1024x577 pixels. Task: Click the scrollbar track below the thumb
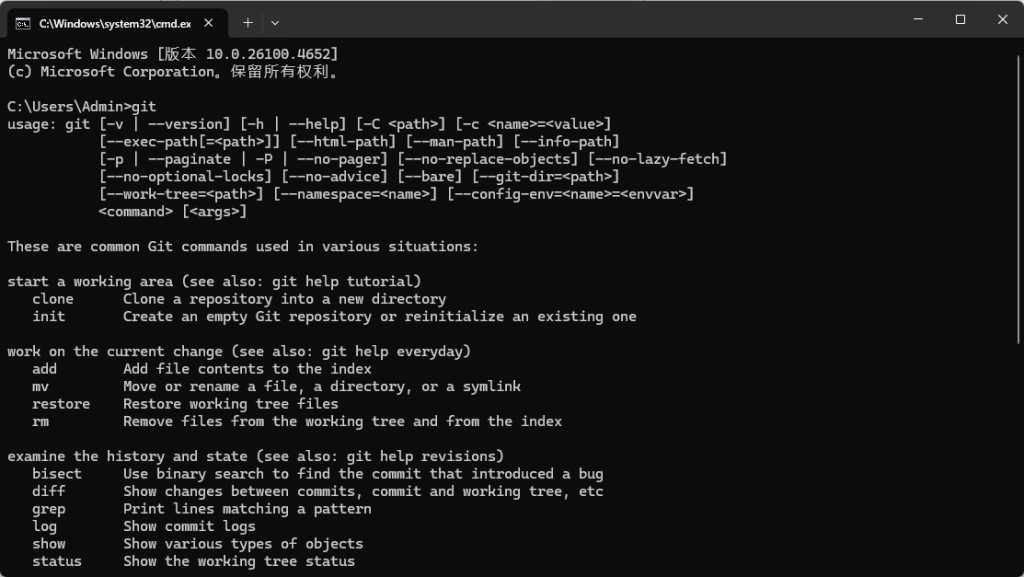(1019, 457)
